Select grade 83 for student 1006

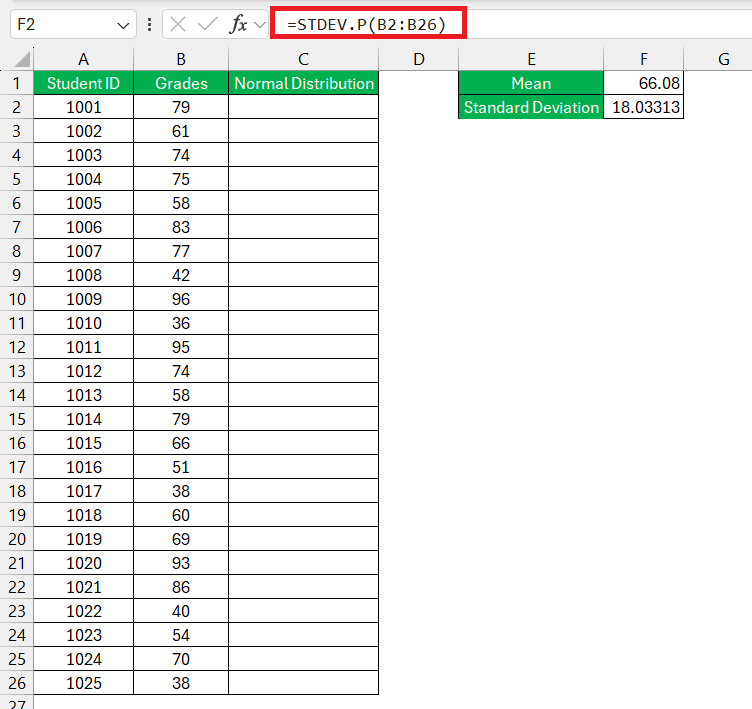tap(181, 227)
